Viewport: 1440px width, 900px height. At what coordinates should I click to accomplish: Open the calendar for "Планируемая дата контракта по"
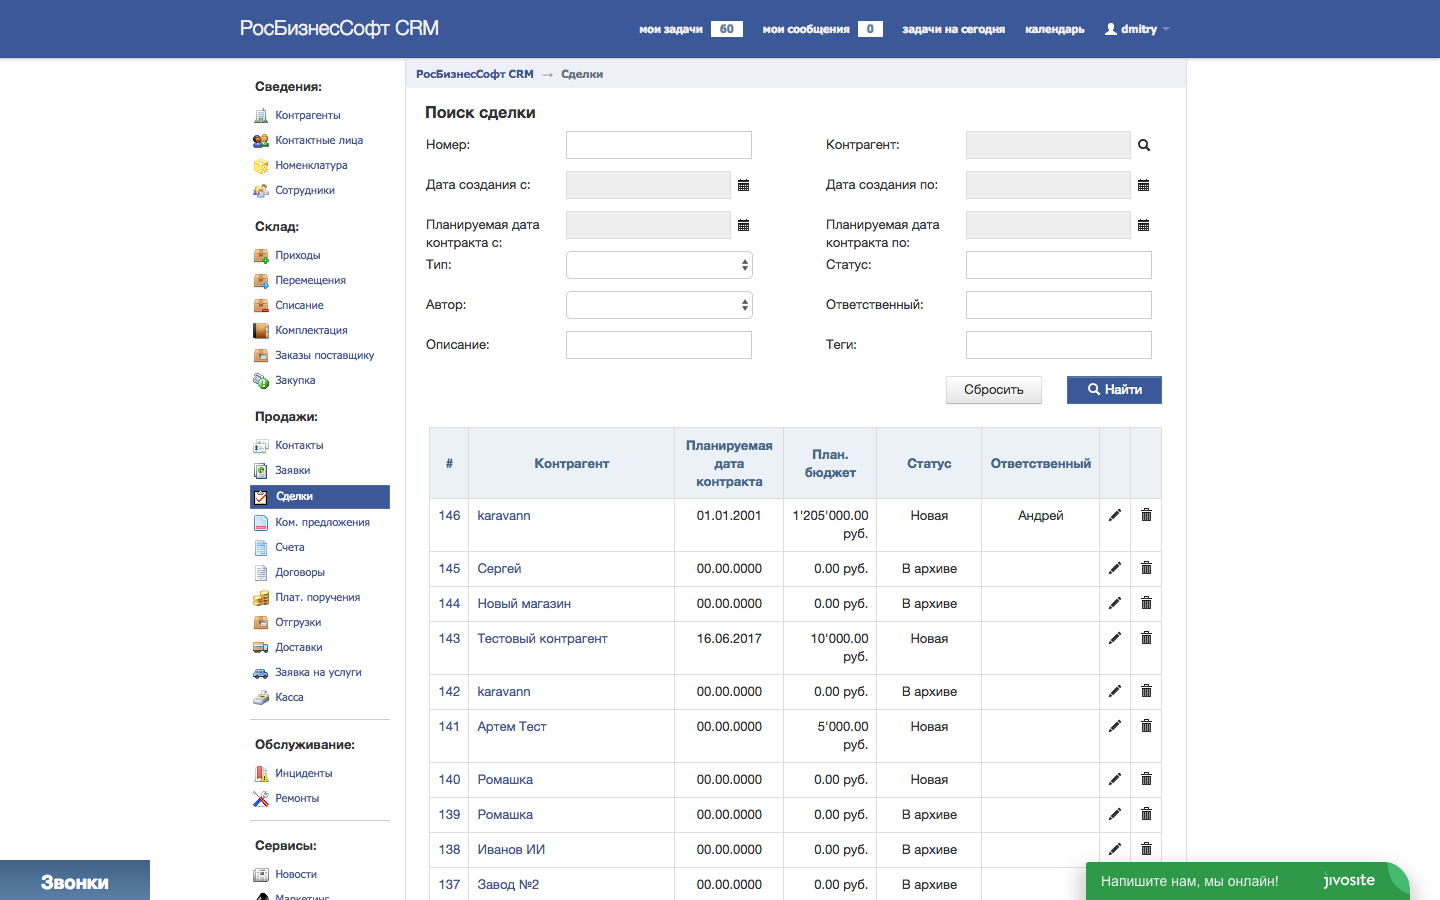pyautogui.click(x=1144, y=225)
